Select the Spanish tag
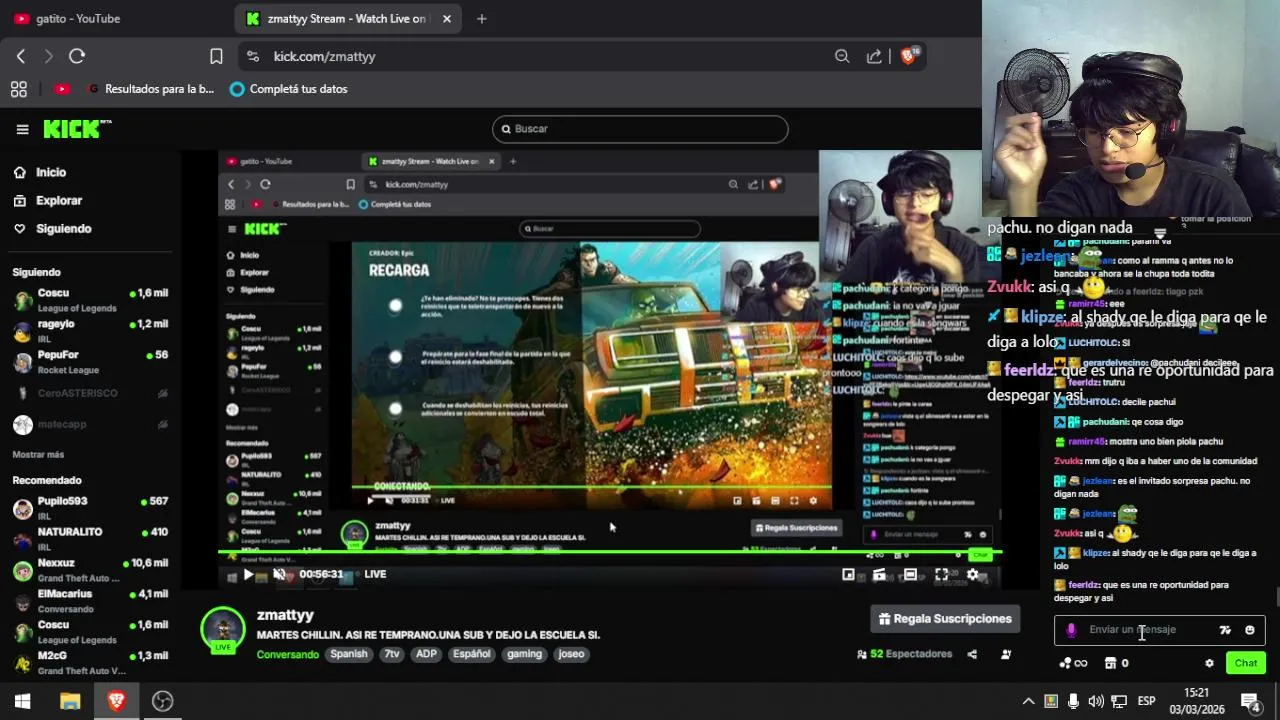The height and width of the screenshot is (720, 1280). (x=349, y=654)
